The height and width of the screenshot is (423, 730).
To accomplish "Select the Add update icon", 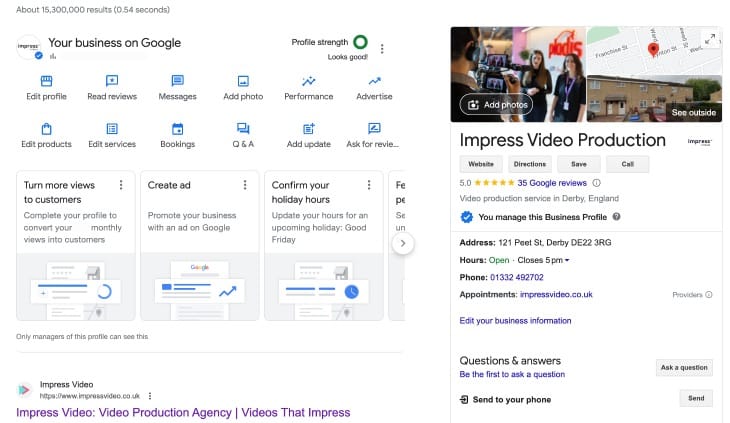I will coord(308,129).
